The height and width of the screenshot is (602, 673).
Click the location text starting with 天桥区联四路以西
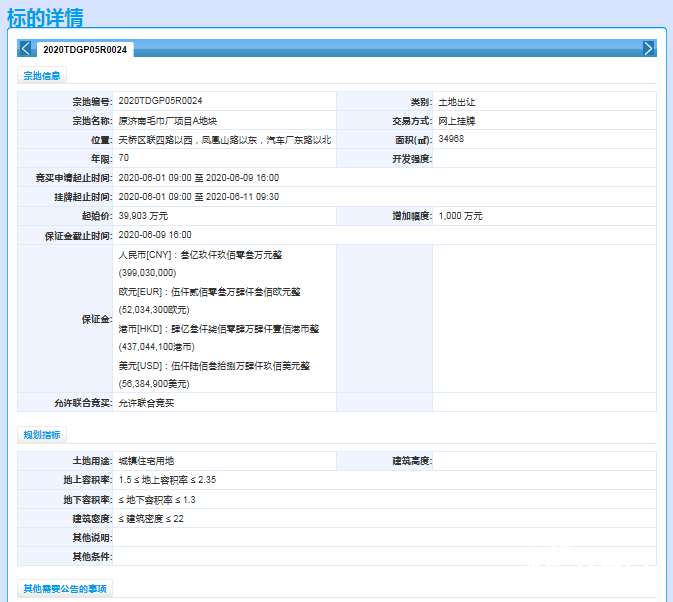coord(224,140)
